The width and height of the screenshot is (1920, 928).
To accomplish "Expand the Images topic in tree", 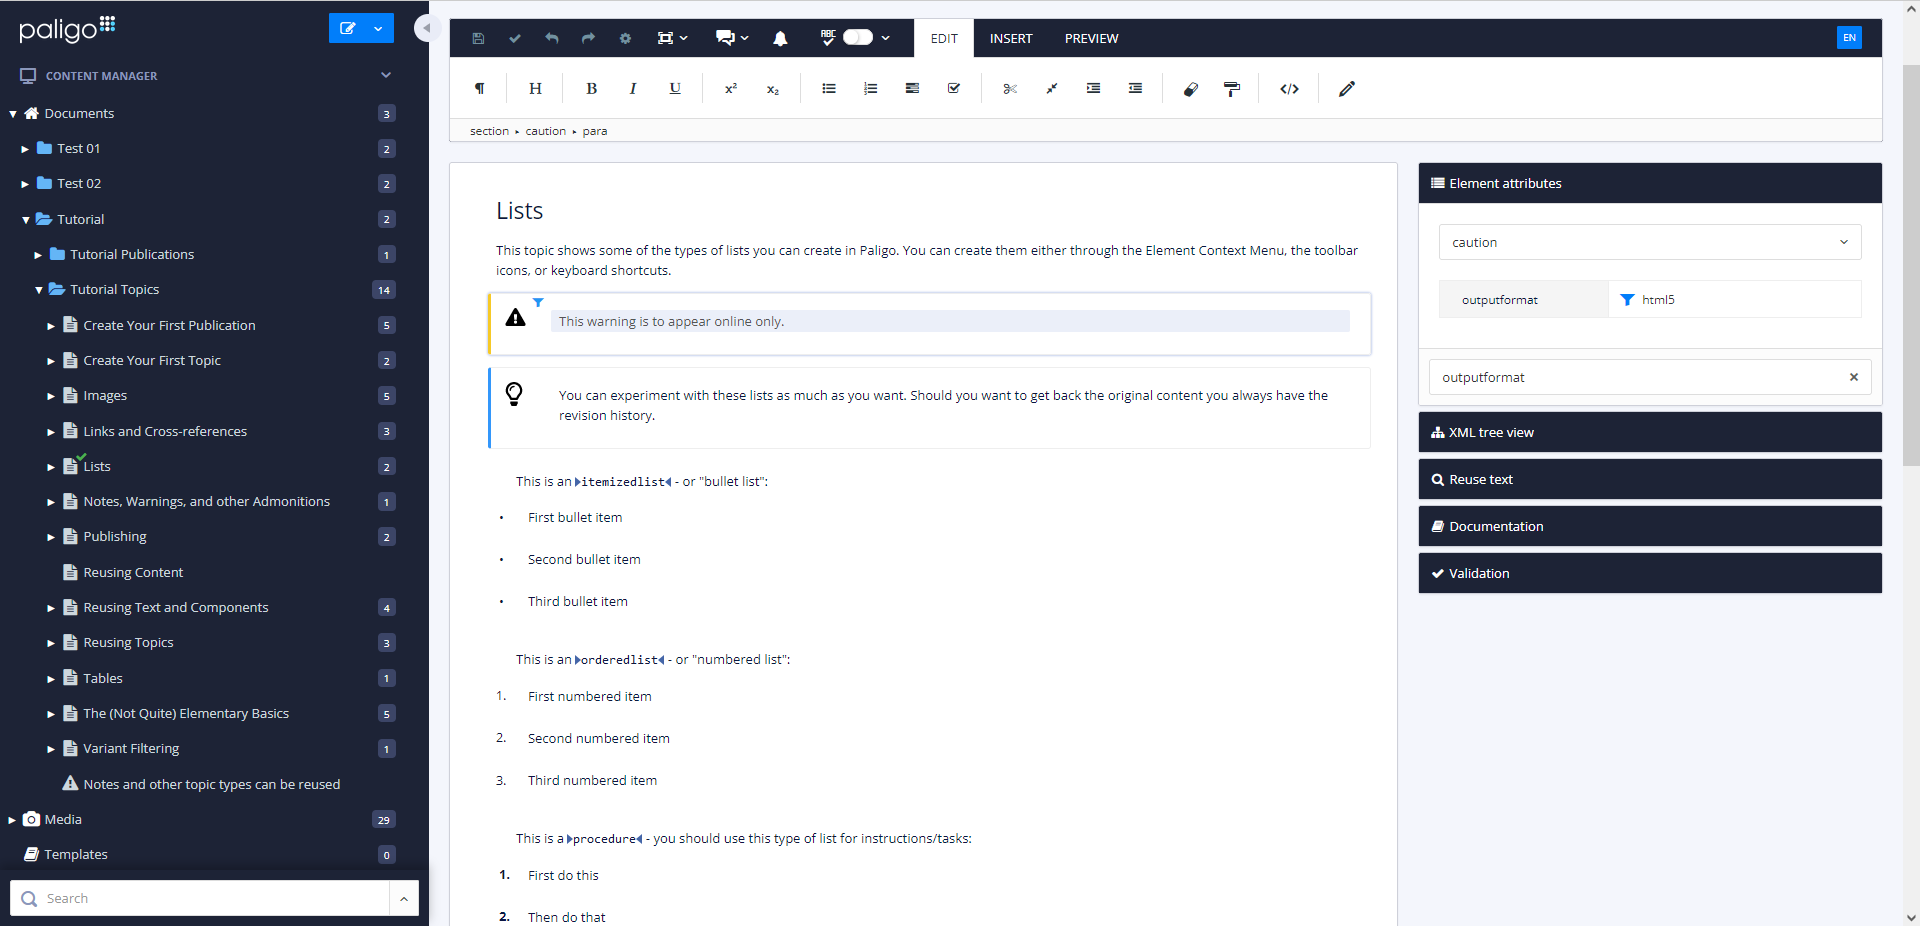I will (x=51, y=396).
